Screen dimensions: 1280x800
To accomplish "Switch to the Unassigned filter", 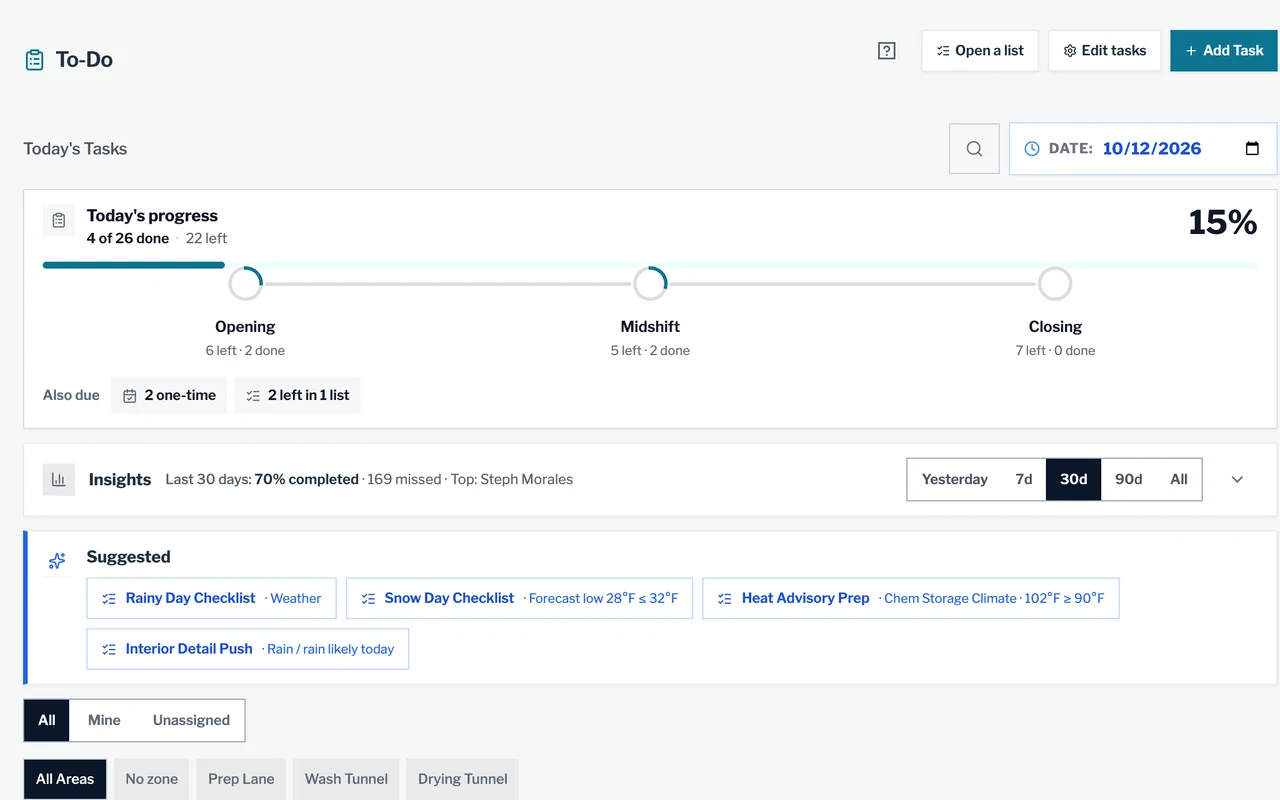I will pyautogui.click(x=191, y=720).
